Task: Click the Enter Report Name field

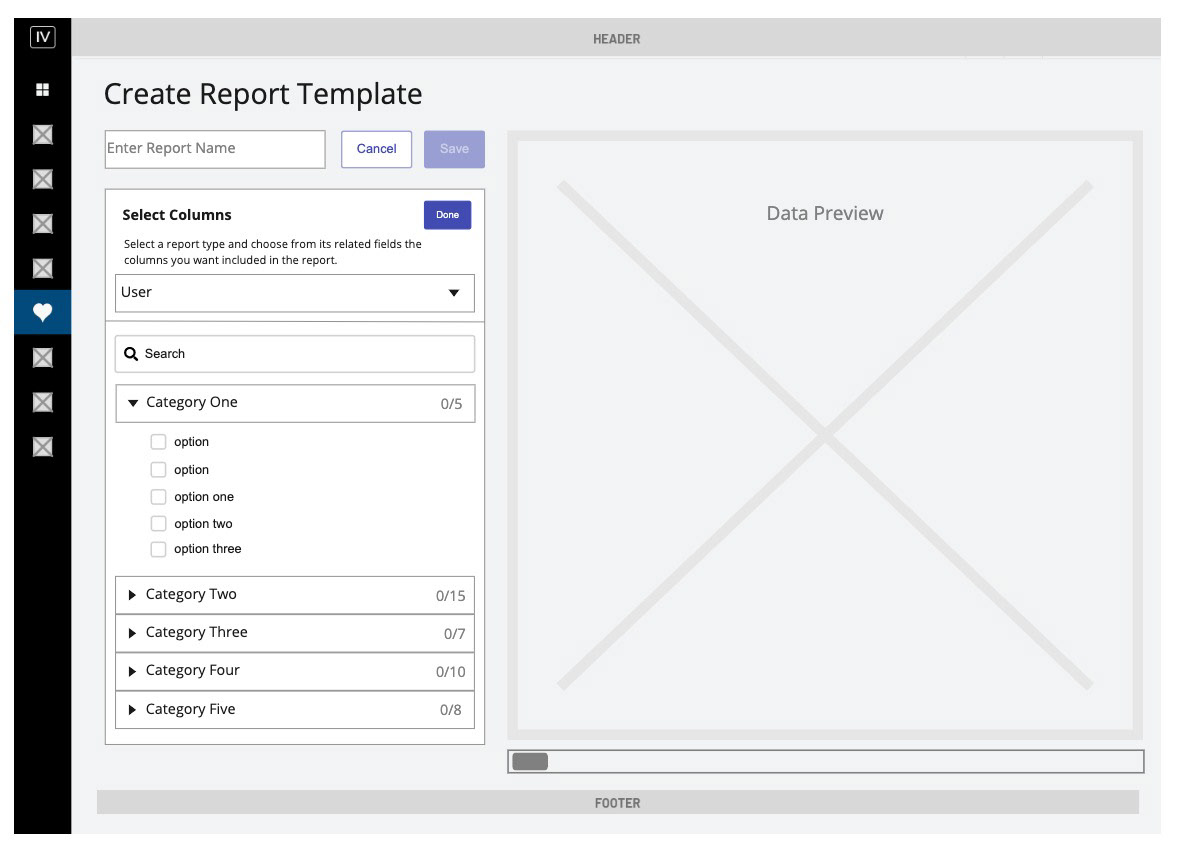Action: click(215, 149)
